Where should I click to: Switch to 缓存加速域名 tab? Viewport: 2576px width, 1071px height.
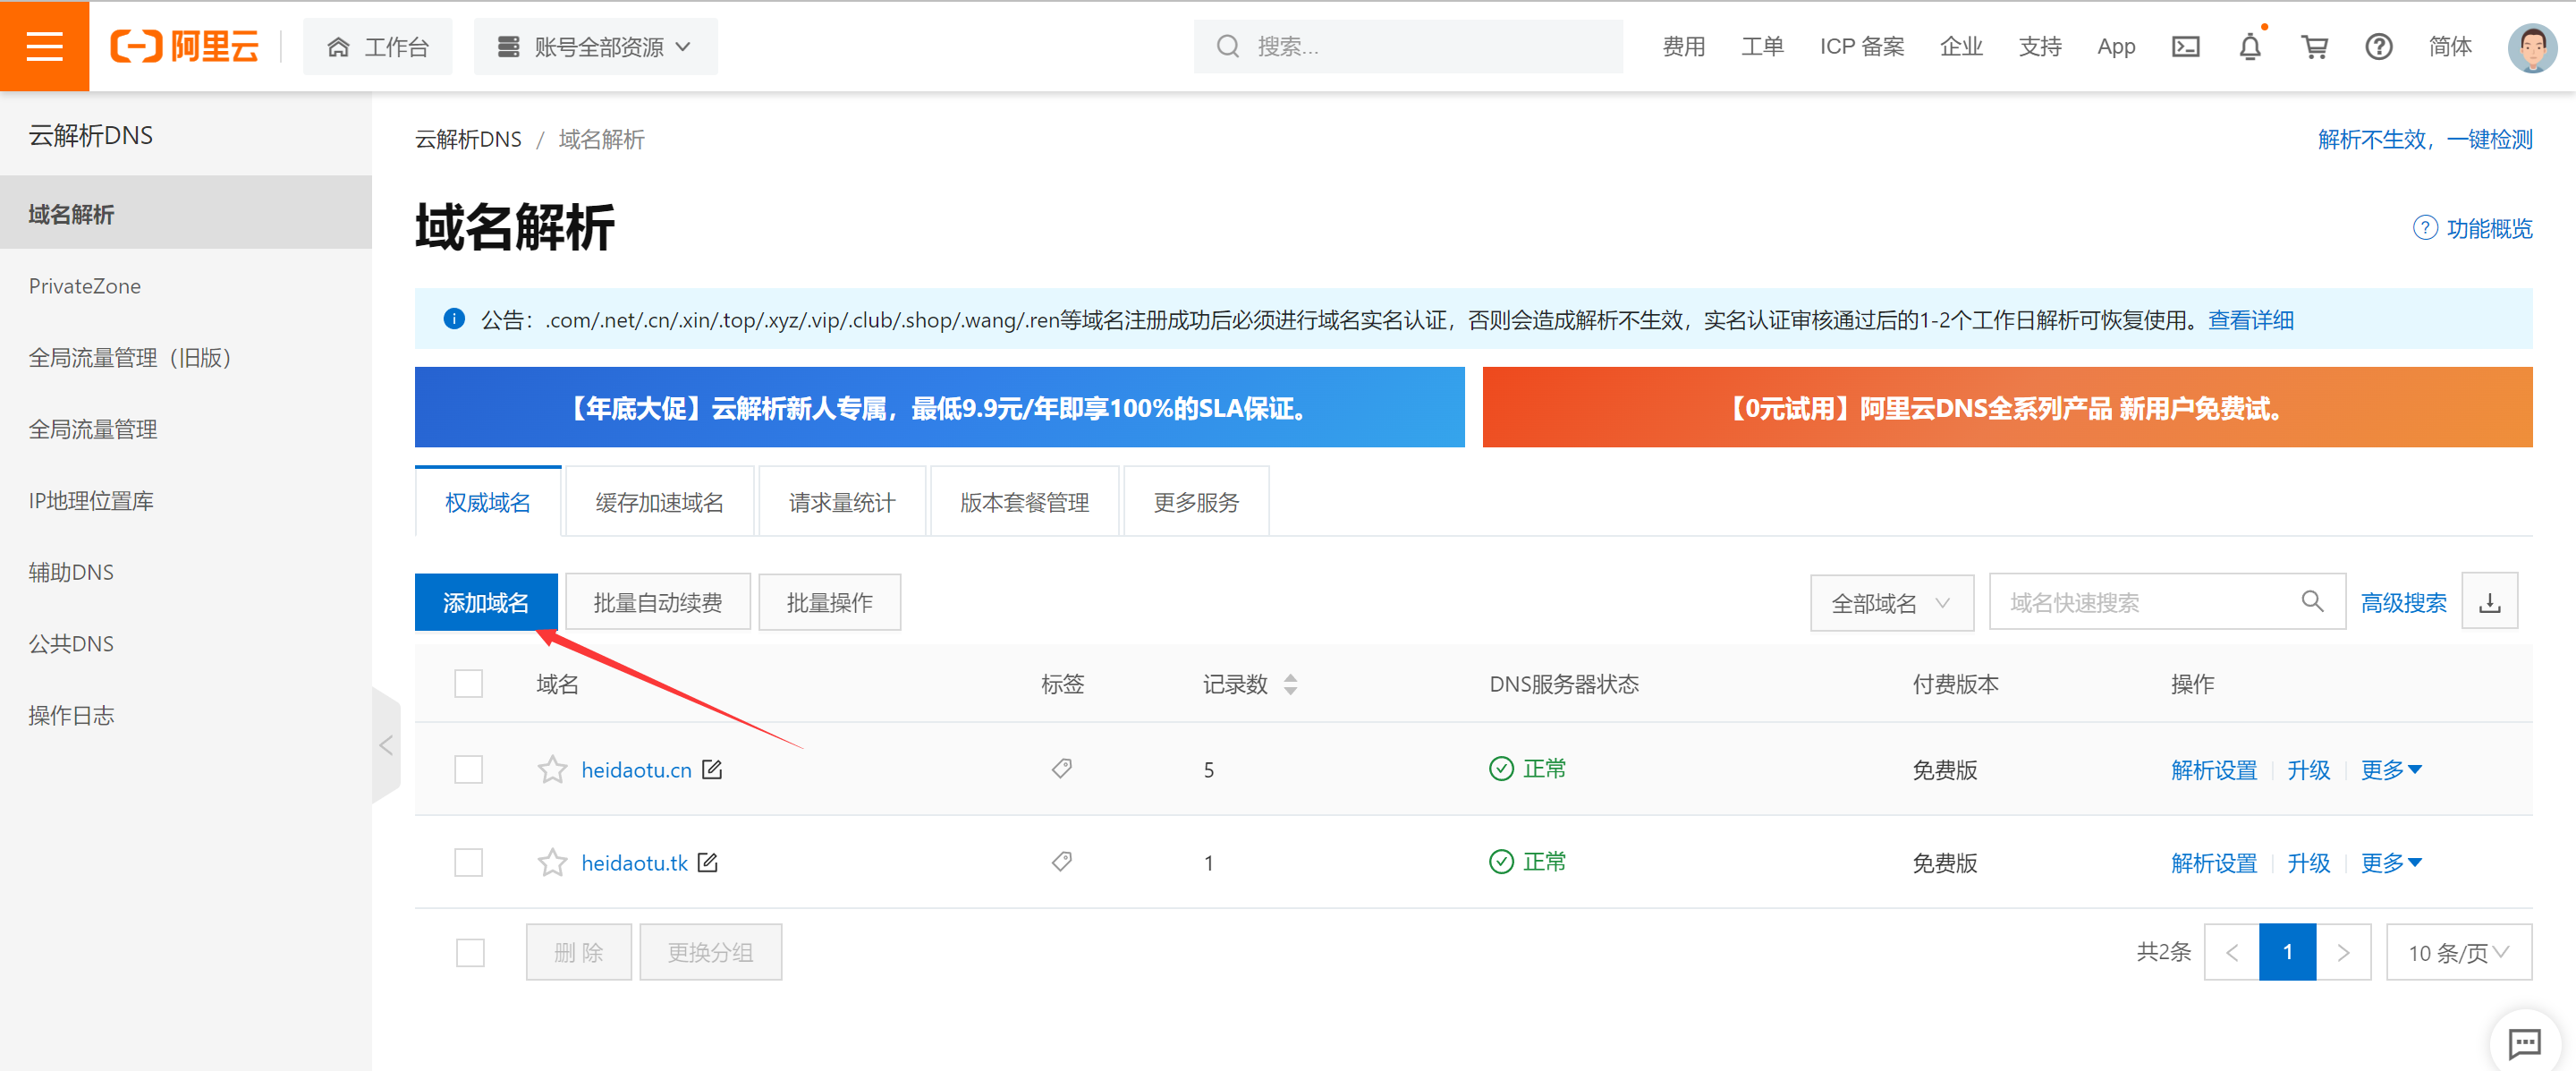pos(659,502)
